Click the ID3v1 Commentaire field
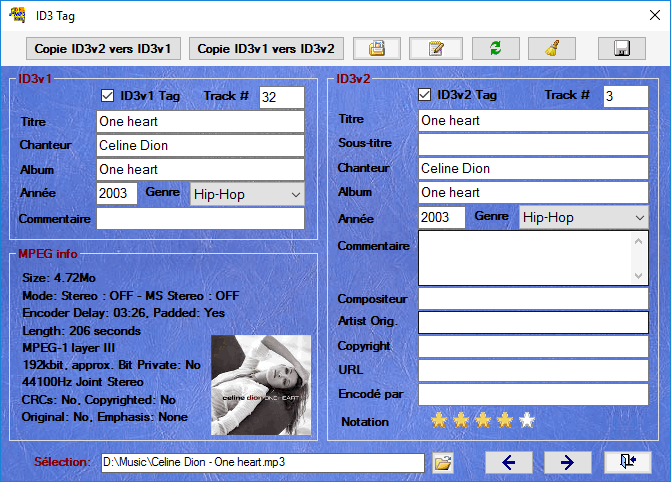Viewport: 671px width, 482px height. click(200, 219)
